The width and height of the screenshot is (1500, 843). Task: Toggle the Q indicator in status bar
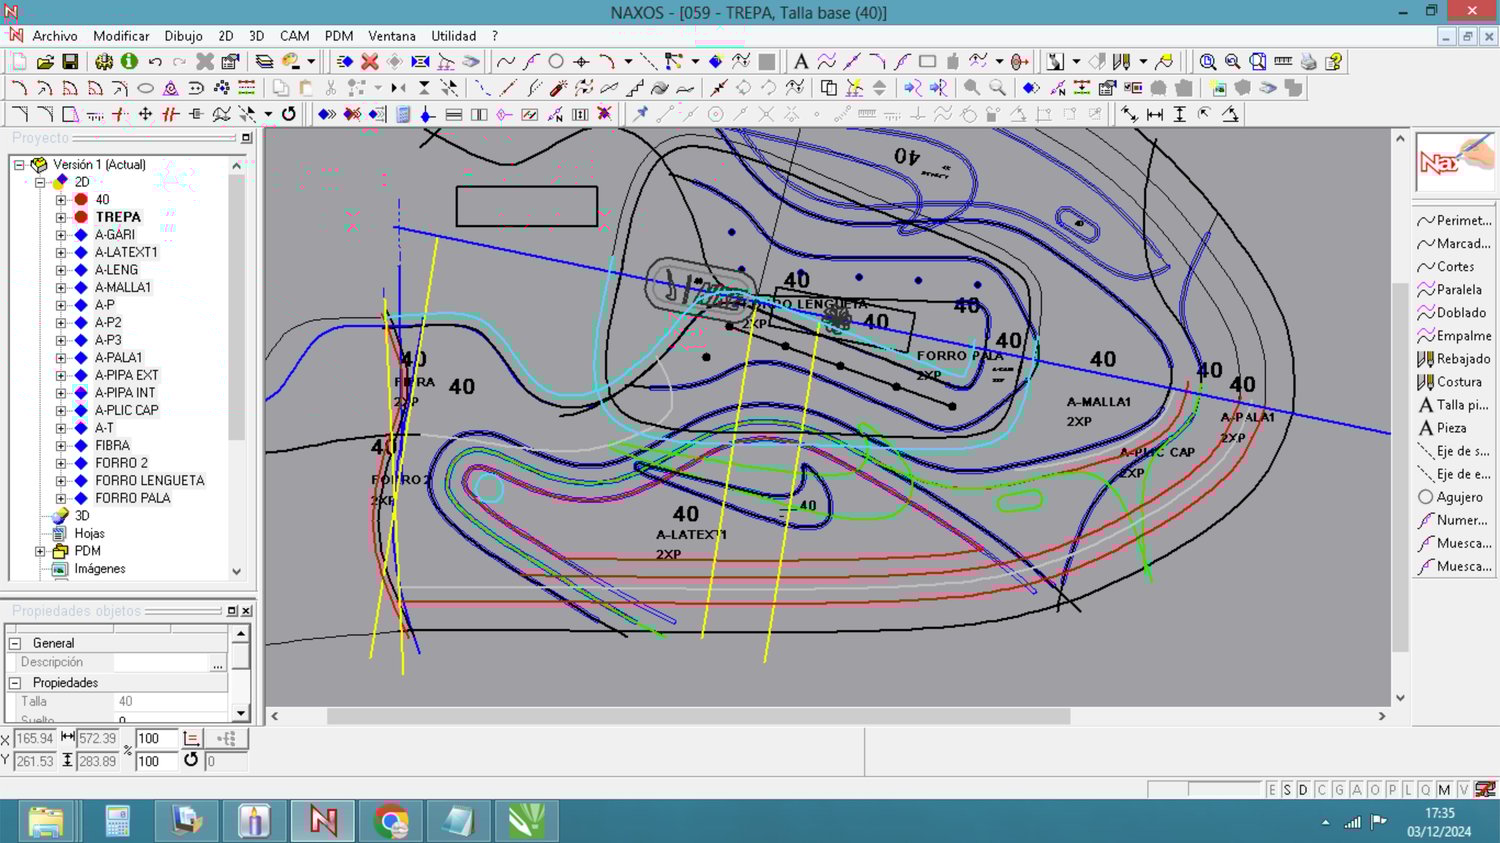pos(1426,790)
